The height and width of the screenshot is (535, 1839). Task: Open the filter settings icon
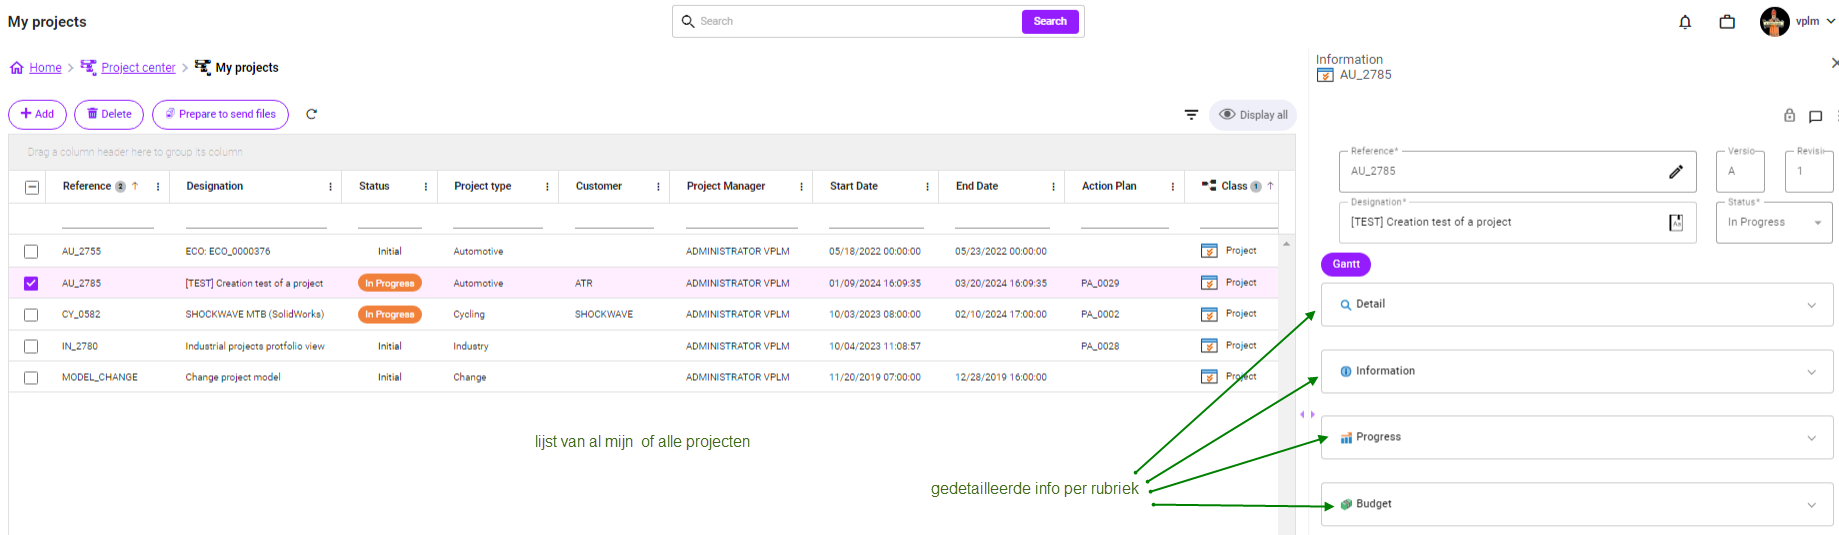coord(1191,115)
